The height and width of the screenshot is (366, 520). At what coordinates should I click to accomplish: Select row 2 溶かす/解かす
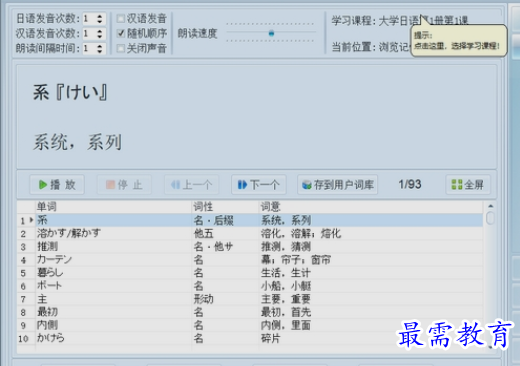250,233
